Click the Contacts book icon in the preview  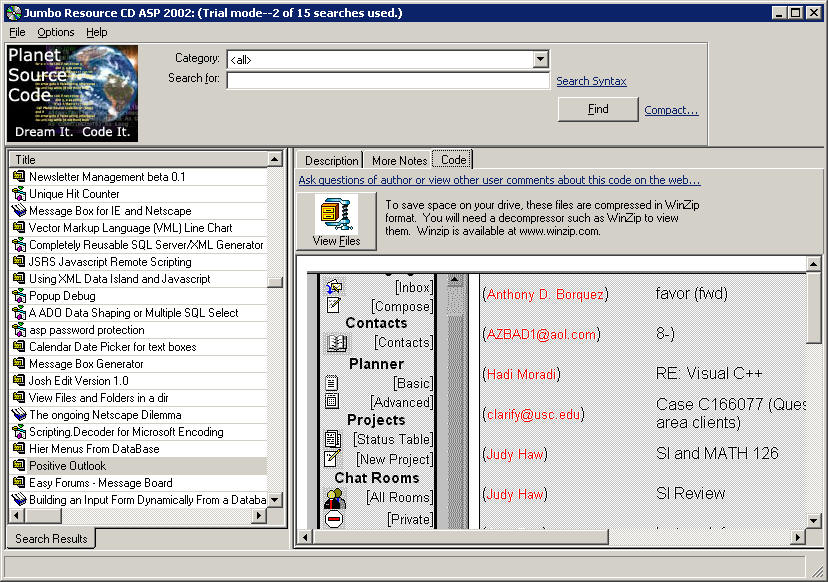tap(336, 343)
